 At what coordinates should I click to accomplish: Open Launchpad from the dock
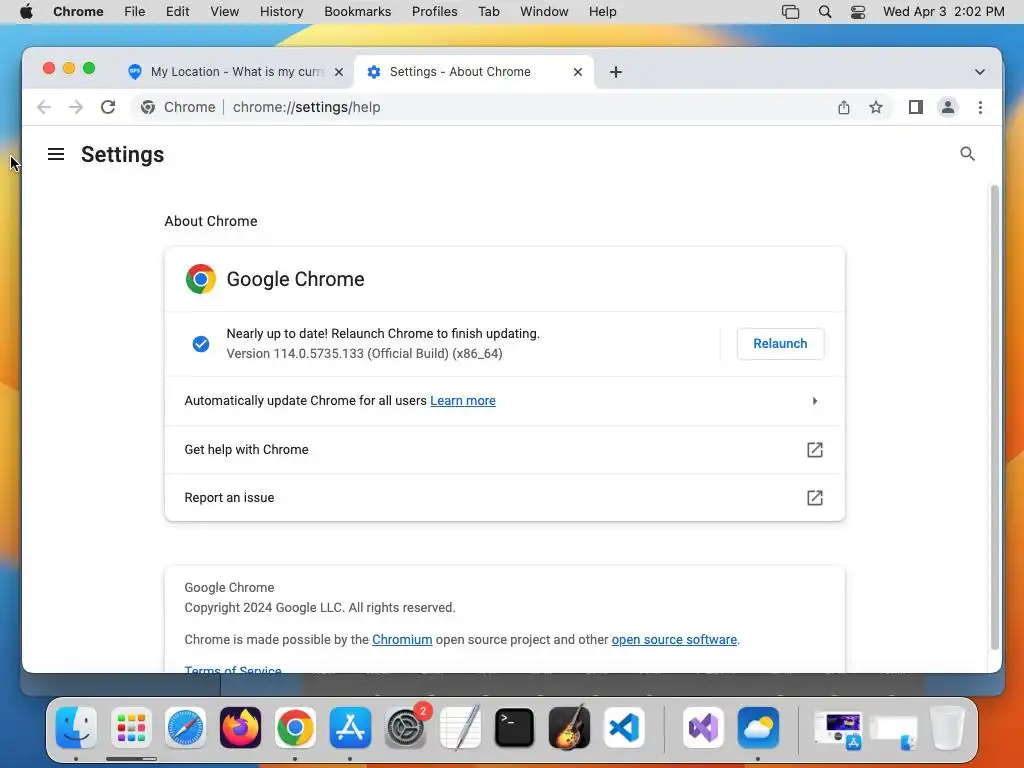pyautogui.click(x=131, y=727)
